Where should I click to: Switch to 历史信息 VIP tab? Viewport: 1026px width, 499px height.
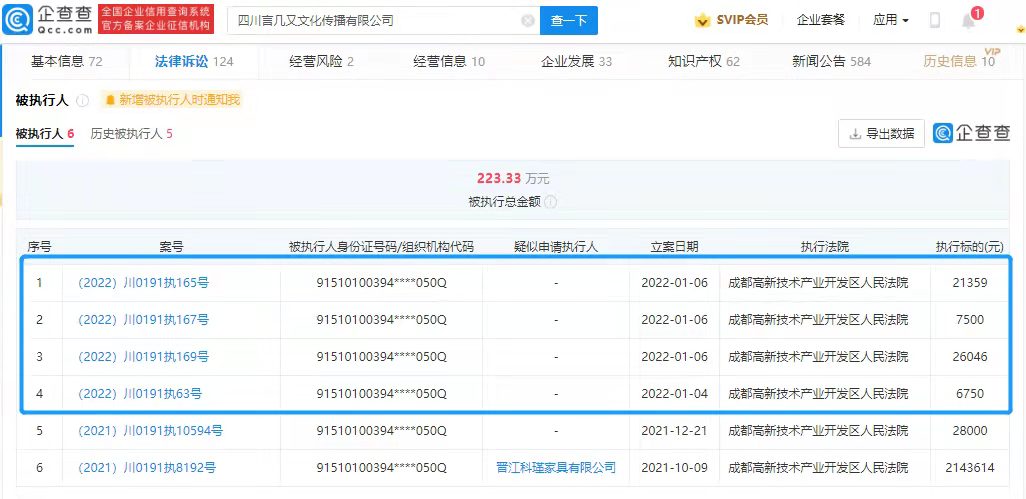960,60
